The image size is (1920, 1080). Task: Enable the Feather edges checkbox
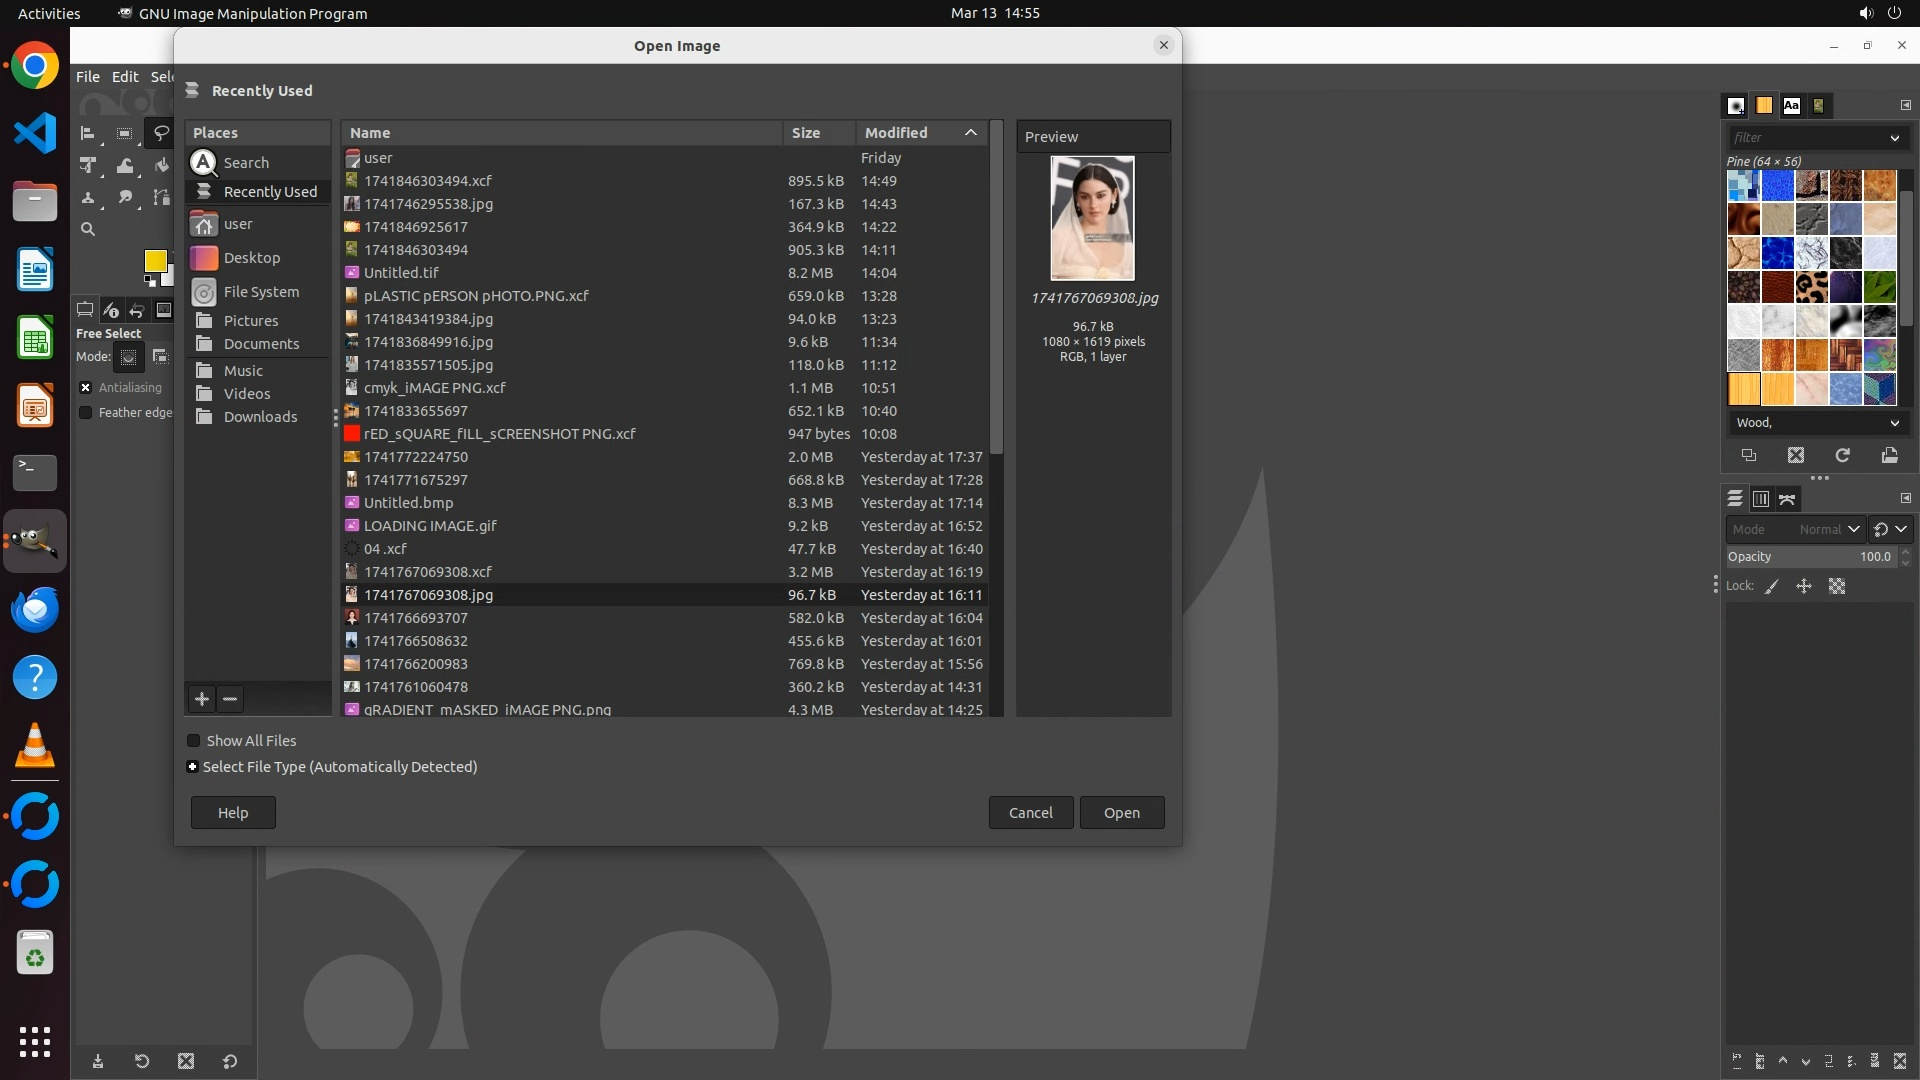pos(86,413)
